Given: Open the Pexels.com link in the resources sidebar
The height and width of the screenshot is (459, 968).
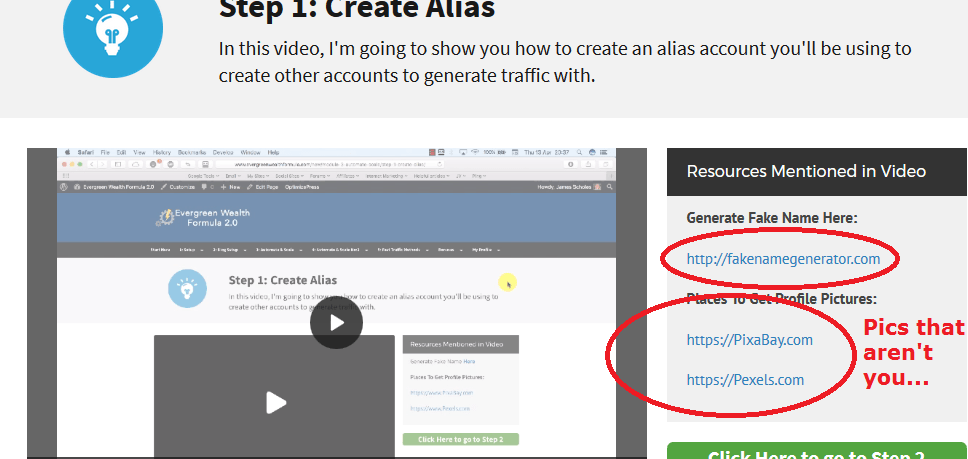Looking at the screenshot, I should coord(745,379).
